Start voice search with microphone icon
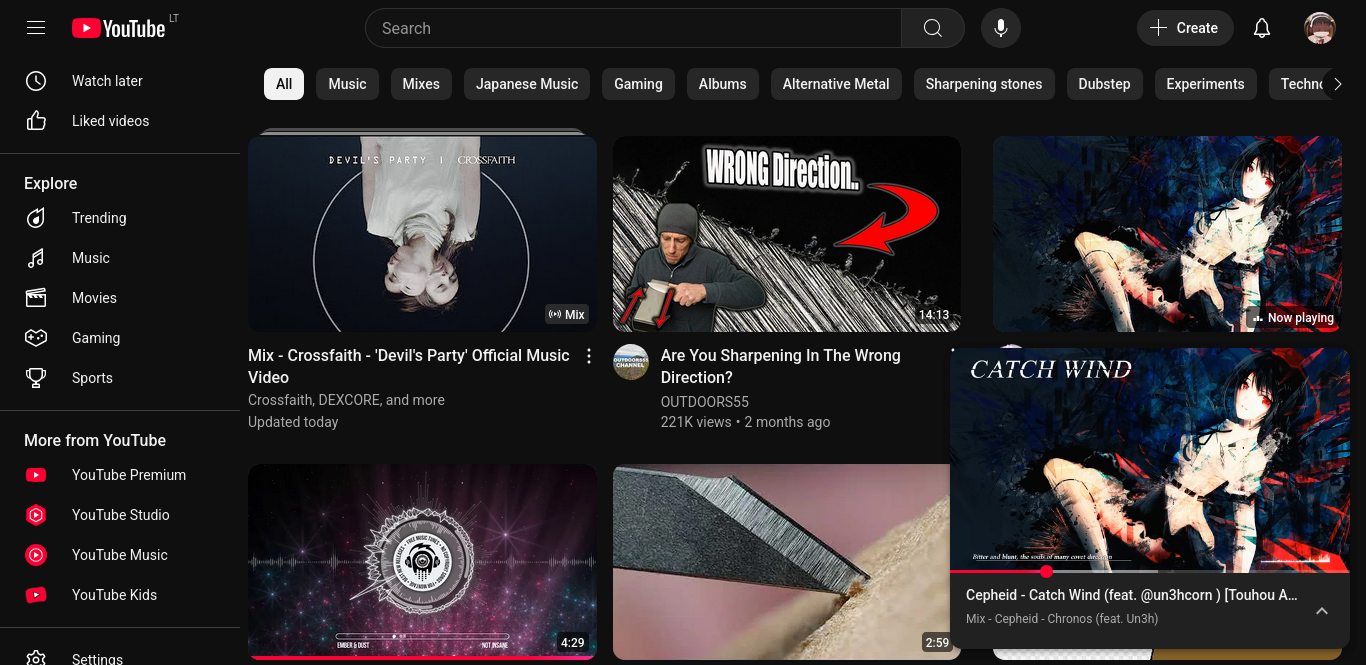Image resolution: width=1366 pixels, height=665 pixels. 1000,28
